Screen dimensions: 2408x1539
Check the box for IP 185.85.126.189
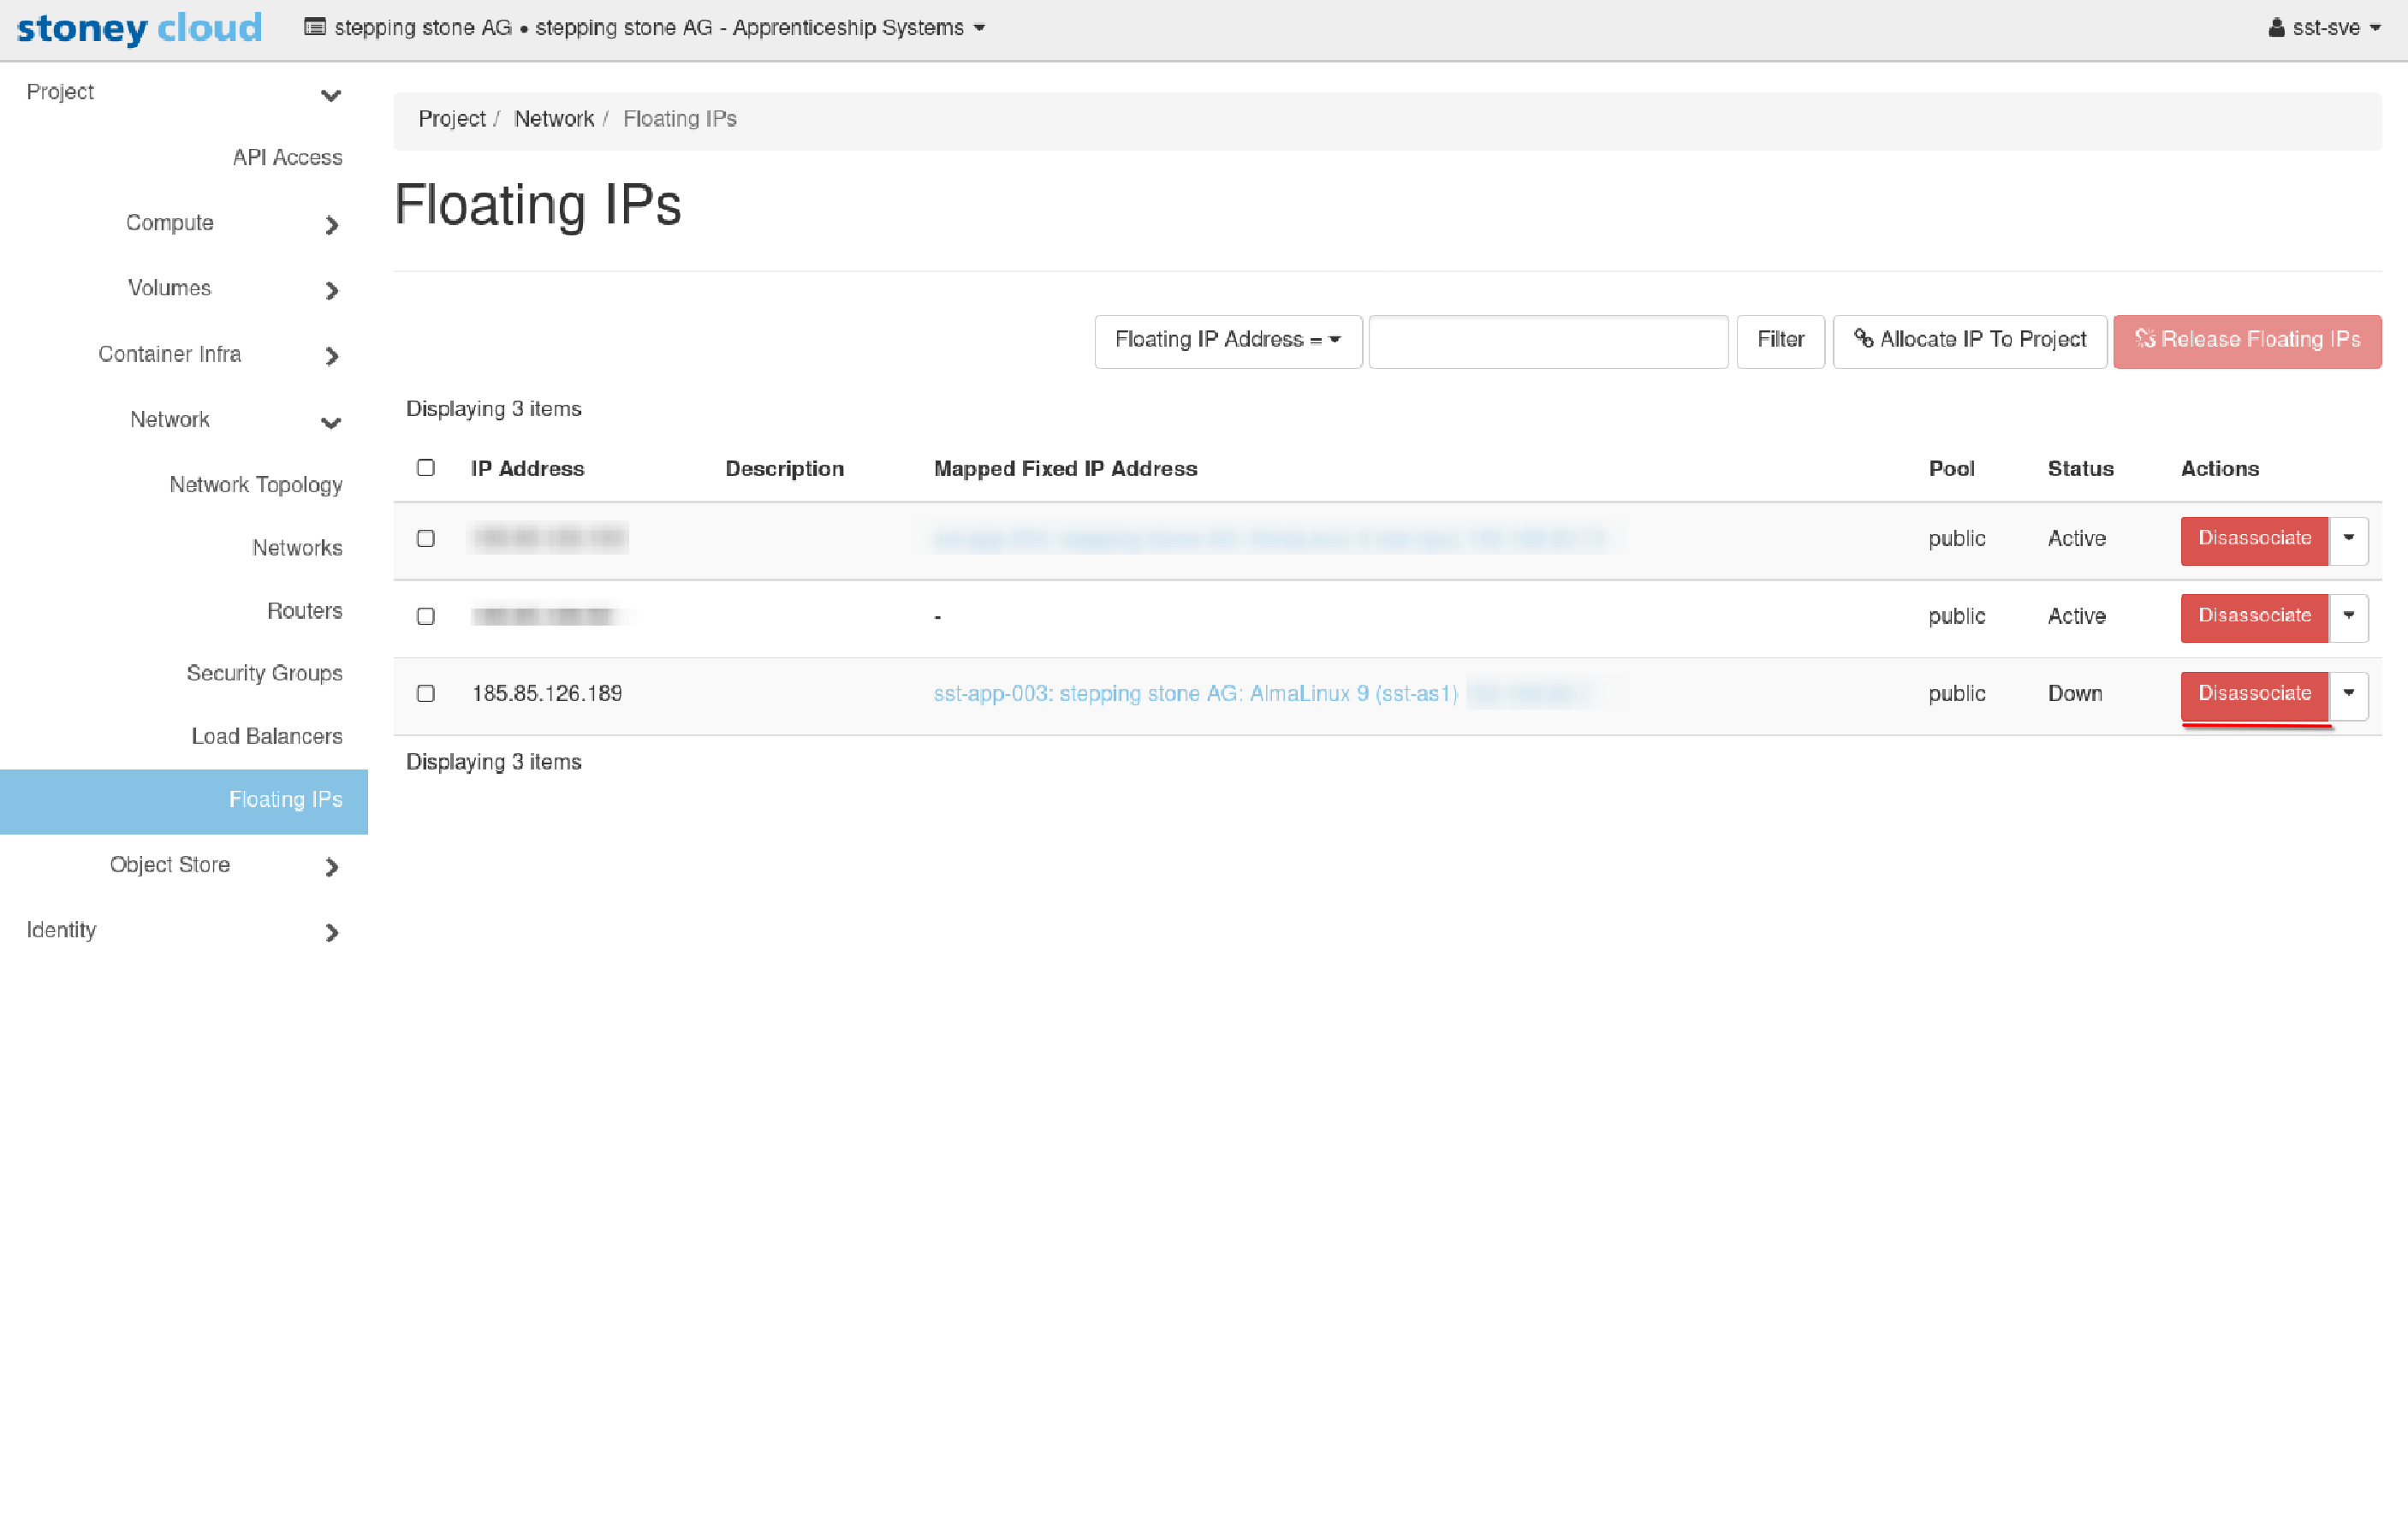[426, 694]
